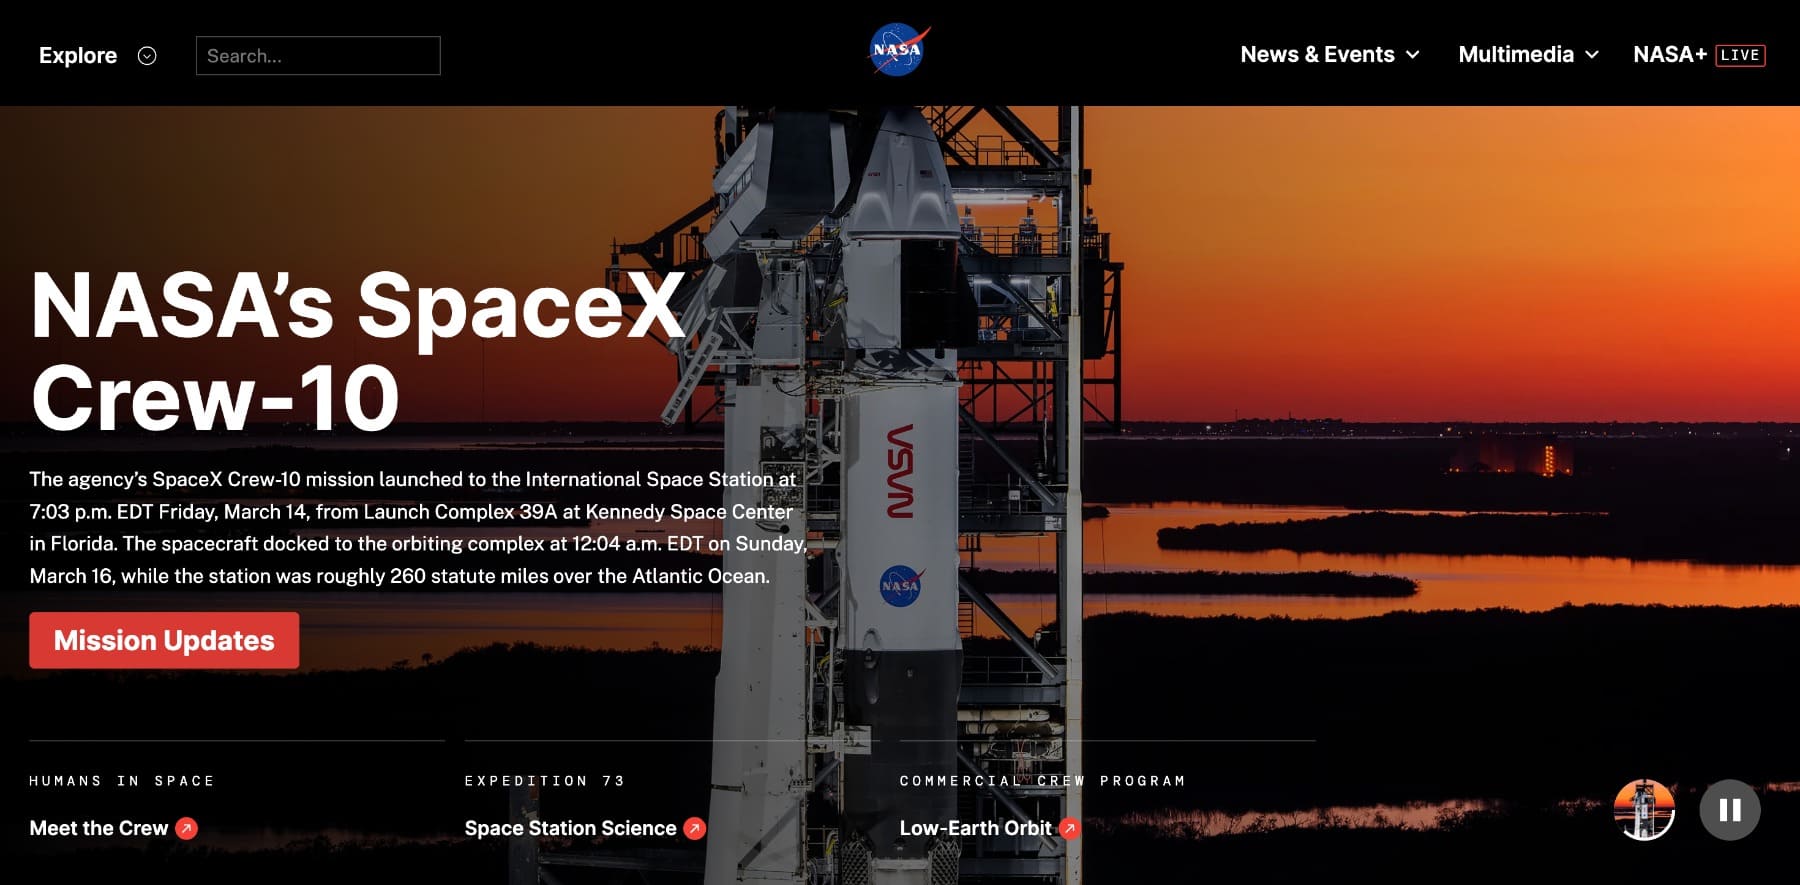
Task: Click arrow icon beside Low-Earth Orbit
Action: [x=1069, y=828]
